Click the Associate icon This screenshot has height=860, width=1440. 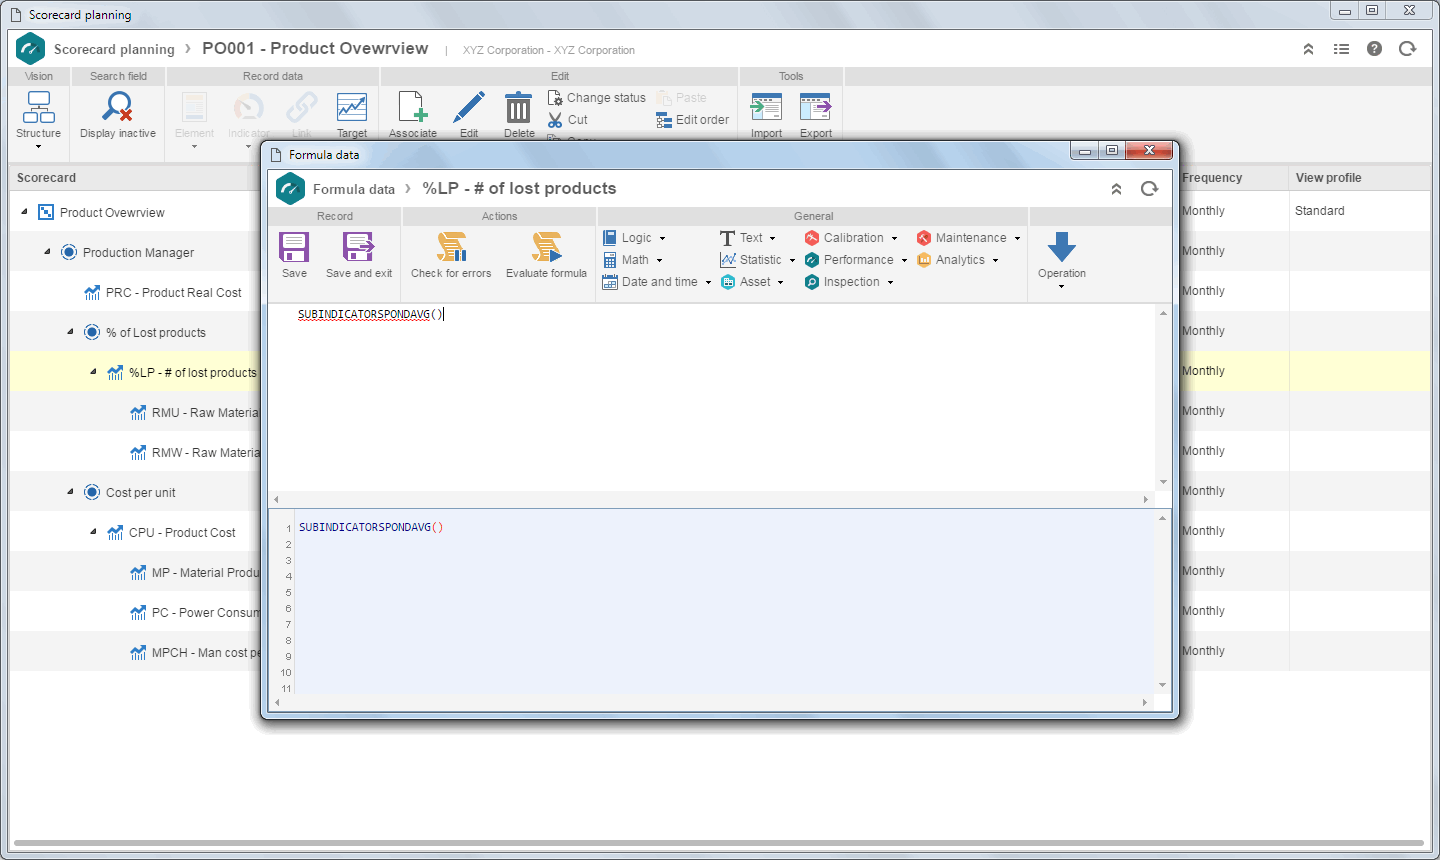413,107
